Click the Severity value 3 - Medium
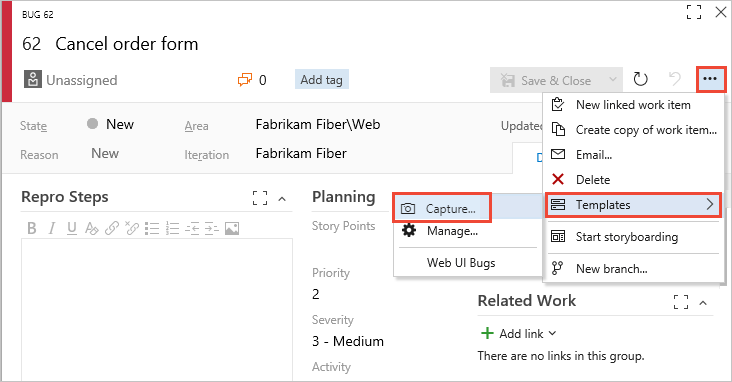The image size is (732, 382). coord(348,341)
